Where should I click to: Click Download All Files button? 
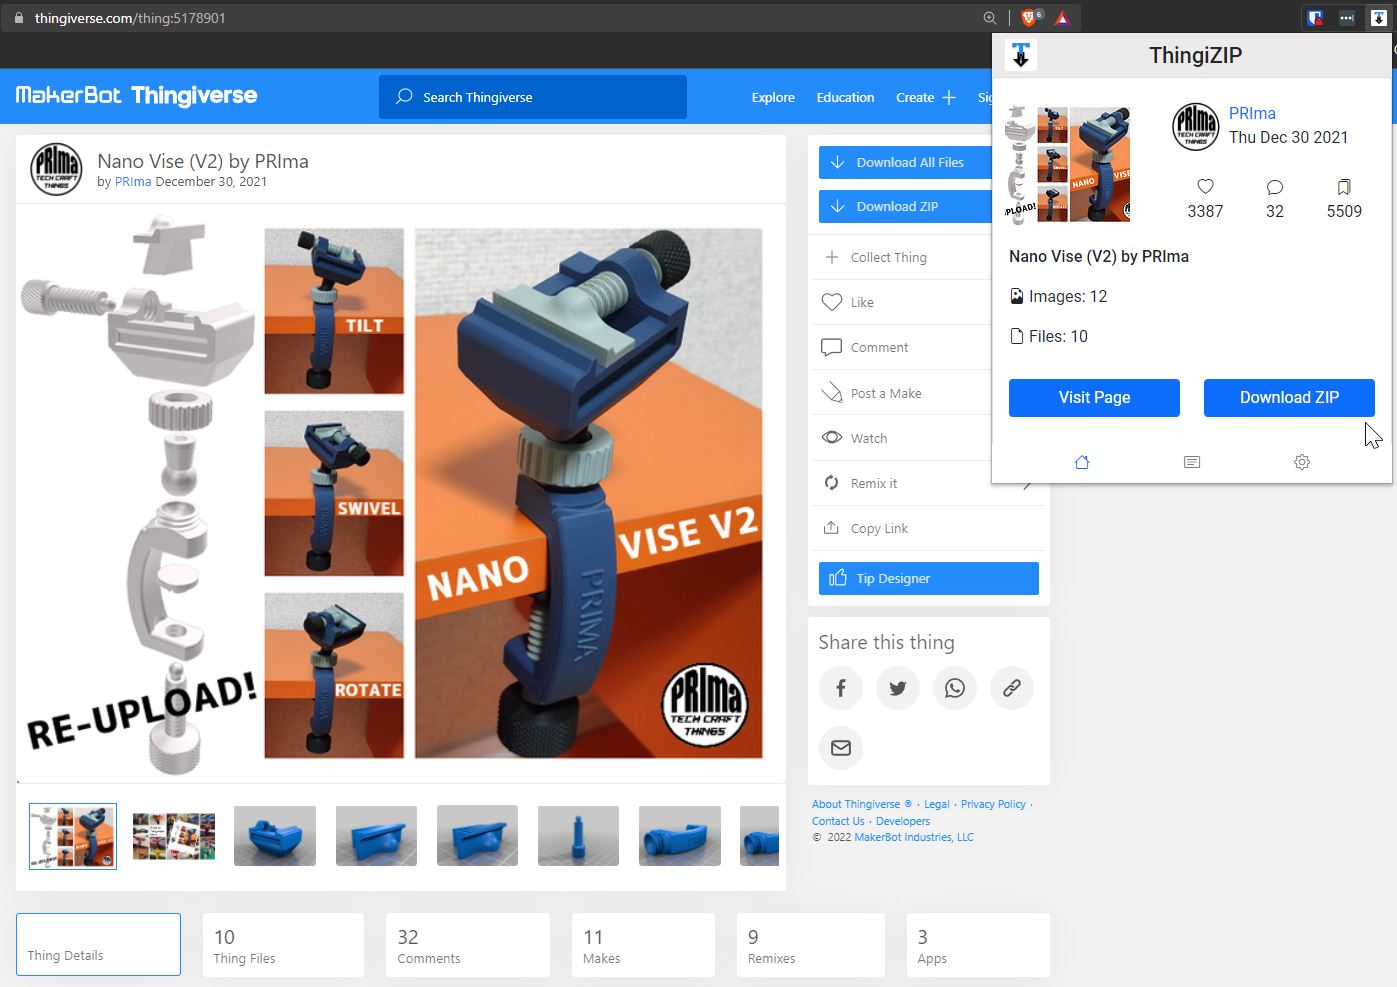(x=905, y=162)
